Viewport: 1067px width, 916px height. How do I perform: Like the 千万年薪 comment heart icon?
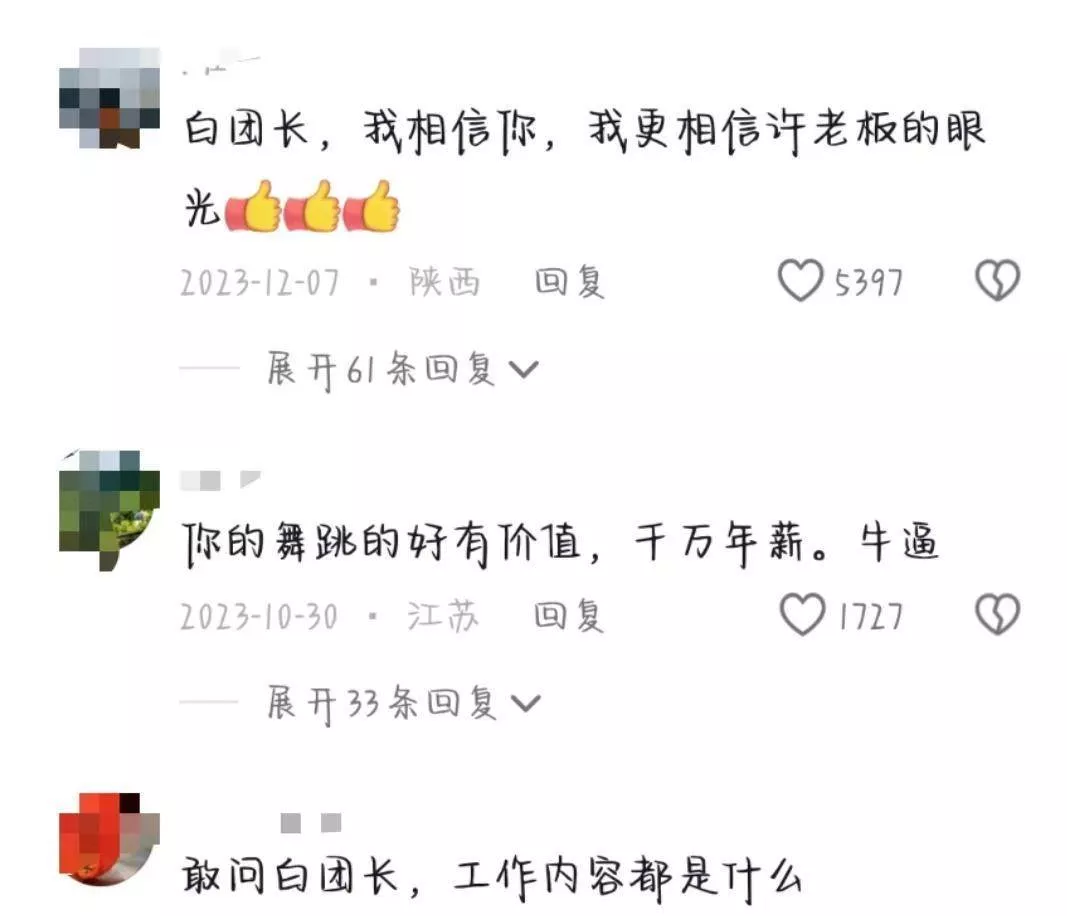pyautogui.click(x=802, y=615)
